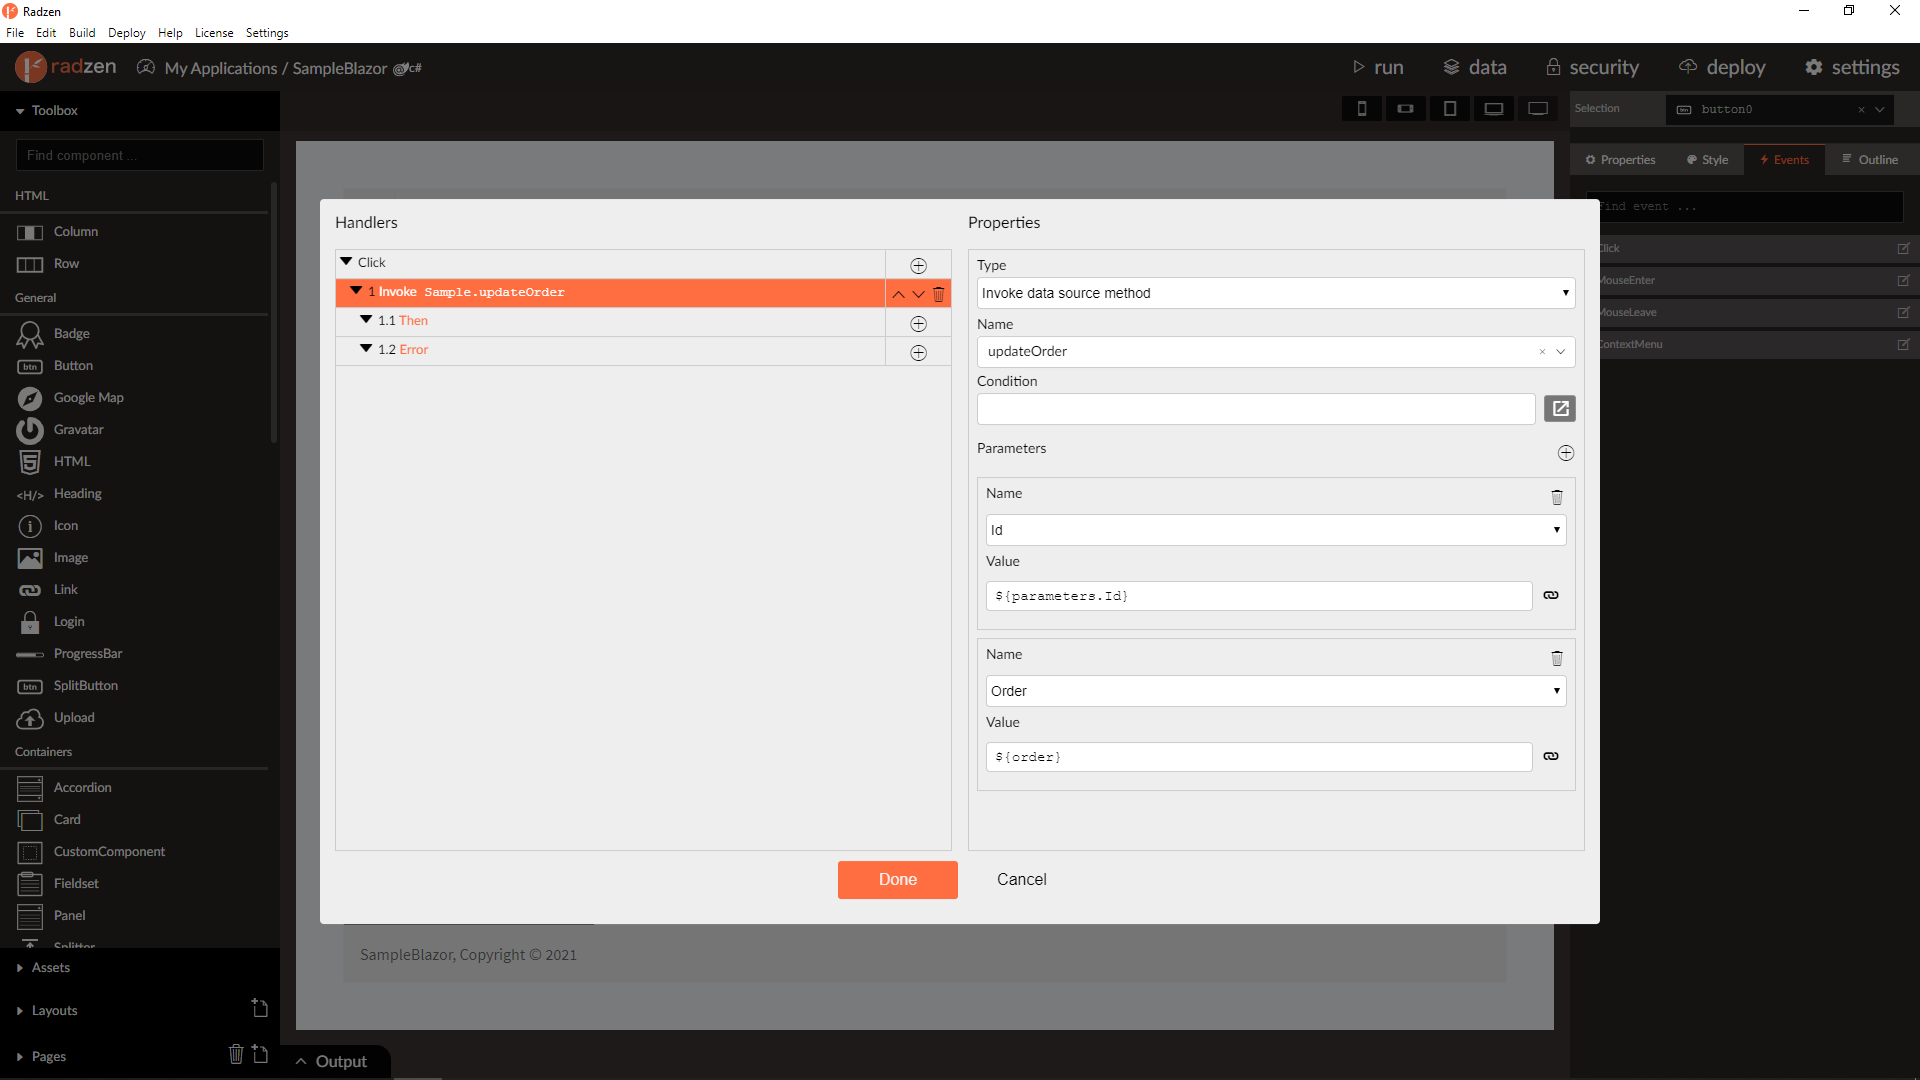Switch to the Outline tab

coord(1877,159)
